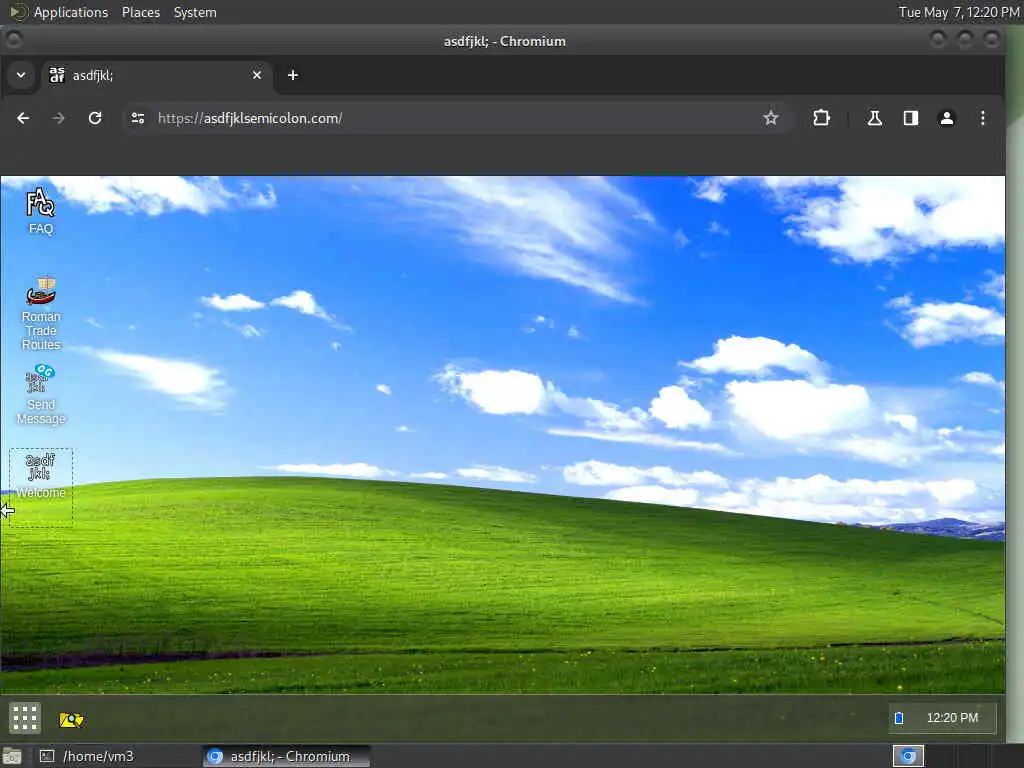Image resolution: width=1024 pixels, height=768 pixels.
Task: Click the yellow envelope icon in the page taskbar
Action: click(x=71, y=720)
